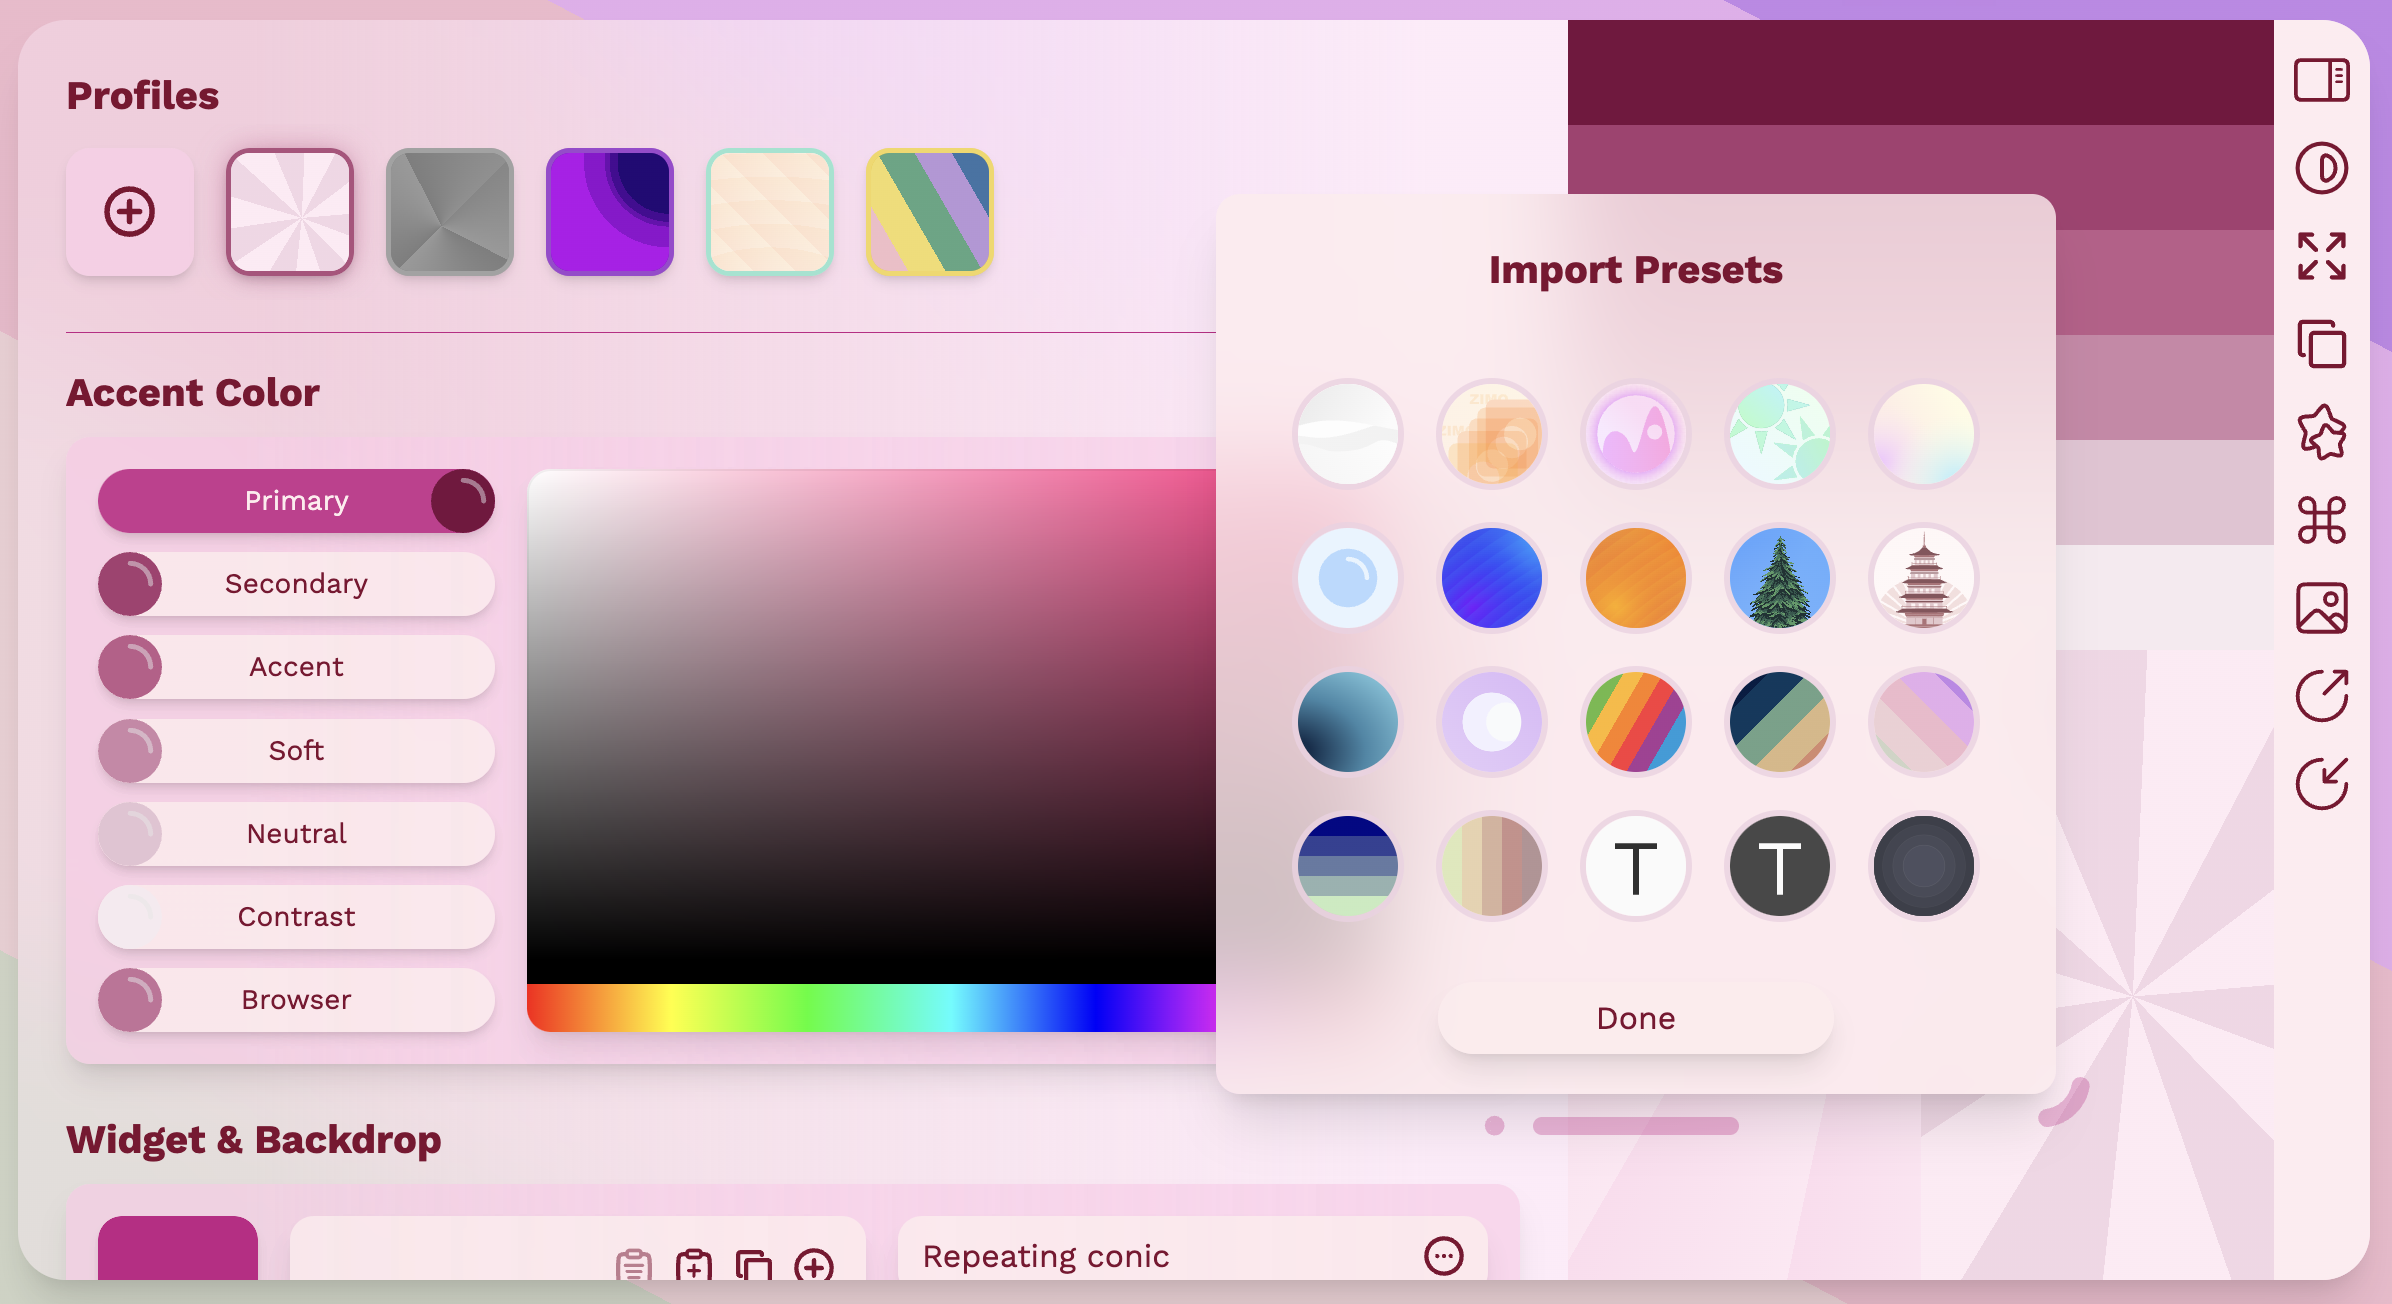
Task: Click the expand arrows fullscreen icon
Action: (2321, 256)
